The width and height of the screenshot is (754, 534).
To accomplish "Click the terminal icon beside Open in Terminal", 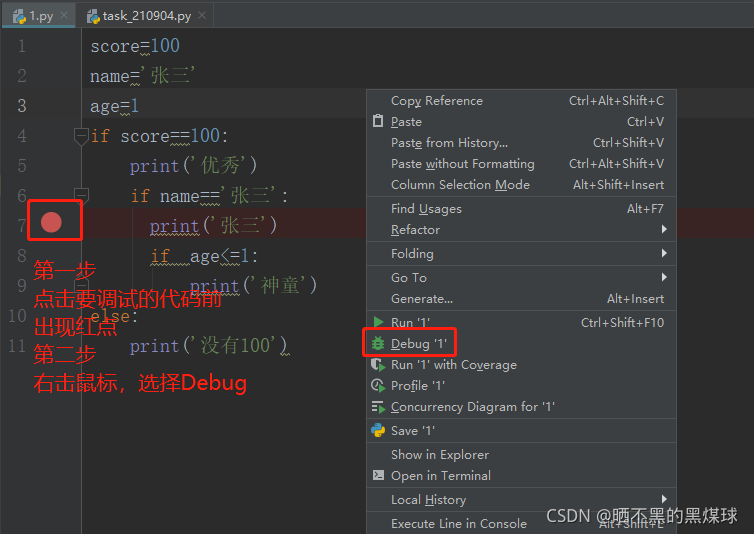I will pos(378,475).
